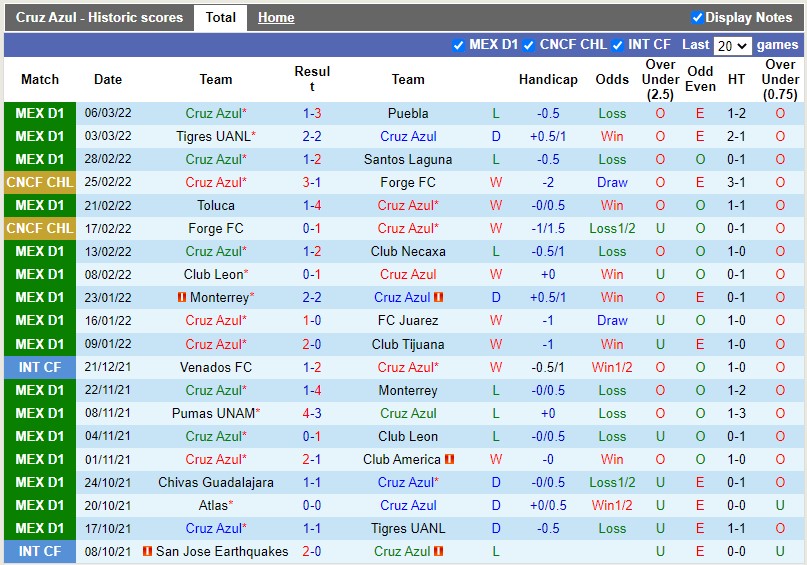Screen dimensions: 807x565
Task: Open the Puebla team link
Action: click(x=408, y=113)
